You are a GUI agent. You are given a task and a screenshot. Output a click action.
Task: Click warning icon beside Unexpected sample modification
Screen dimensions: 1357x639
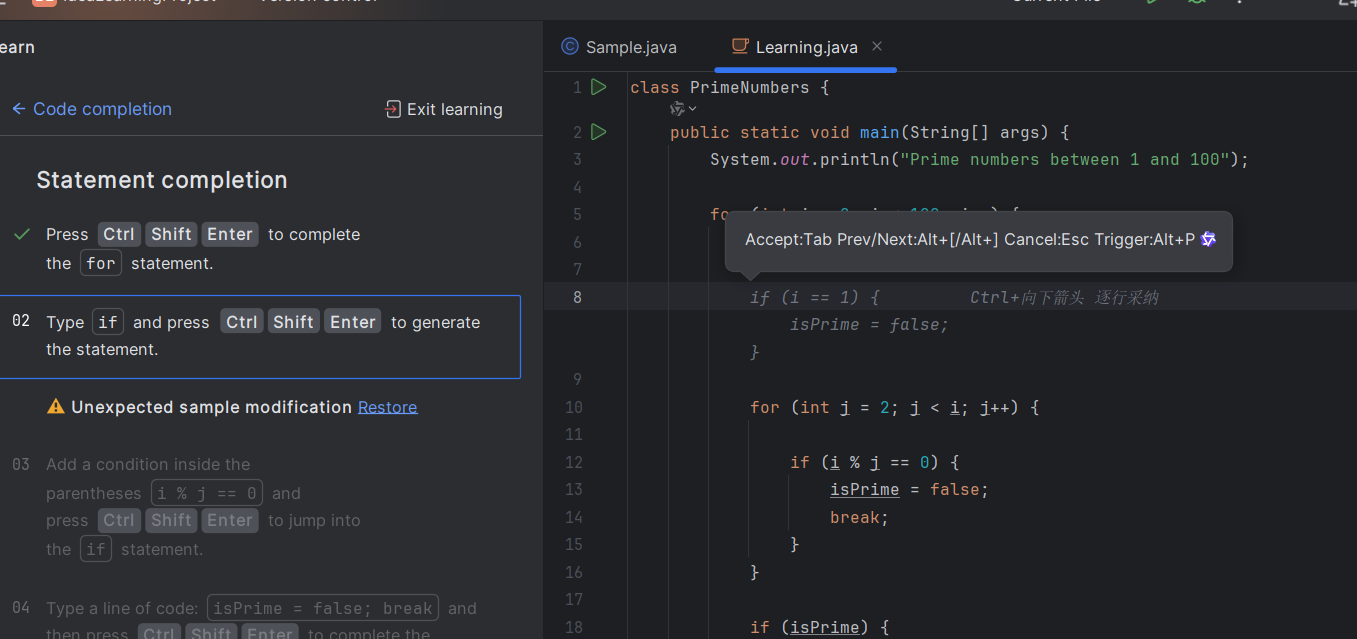[x=56, y=407]
